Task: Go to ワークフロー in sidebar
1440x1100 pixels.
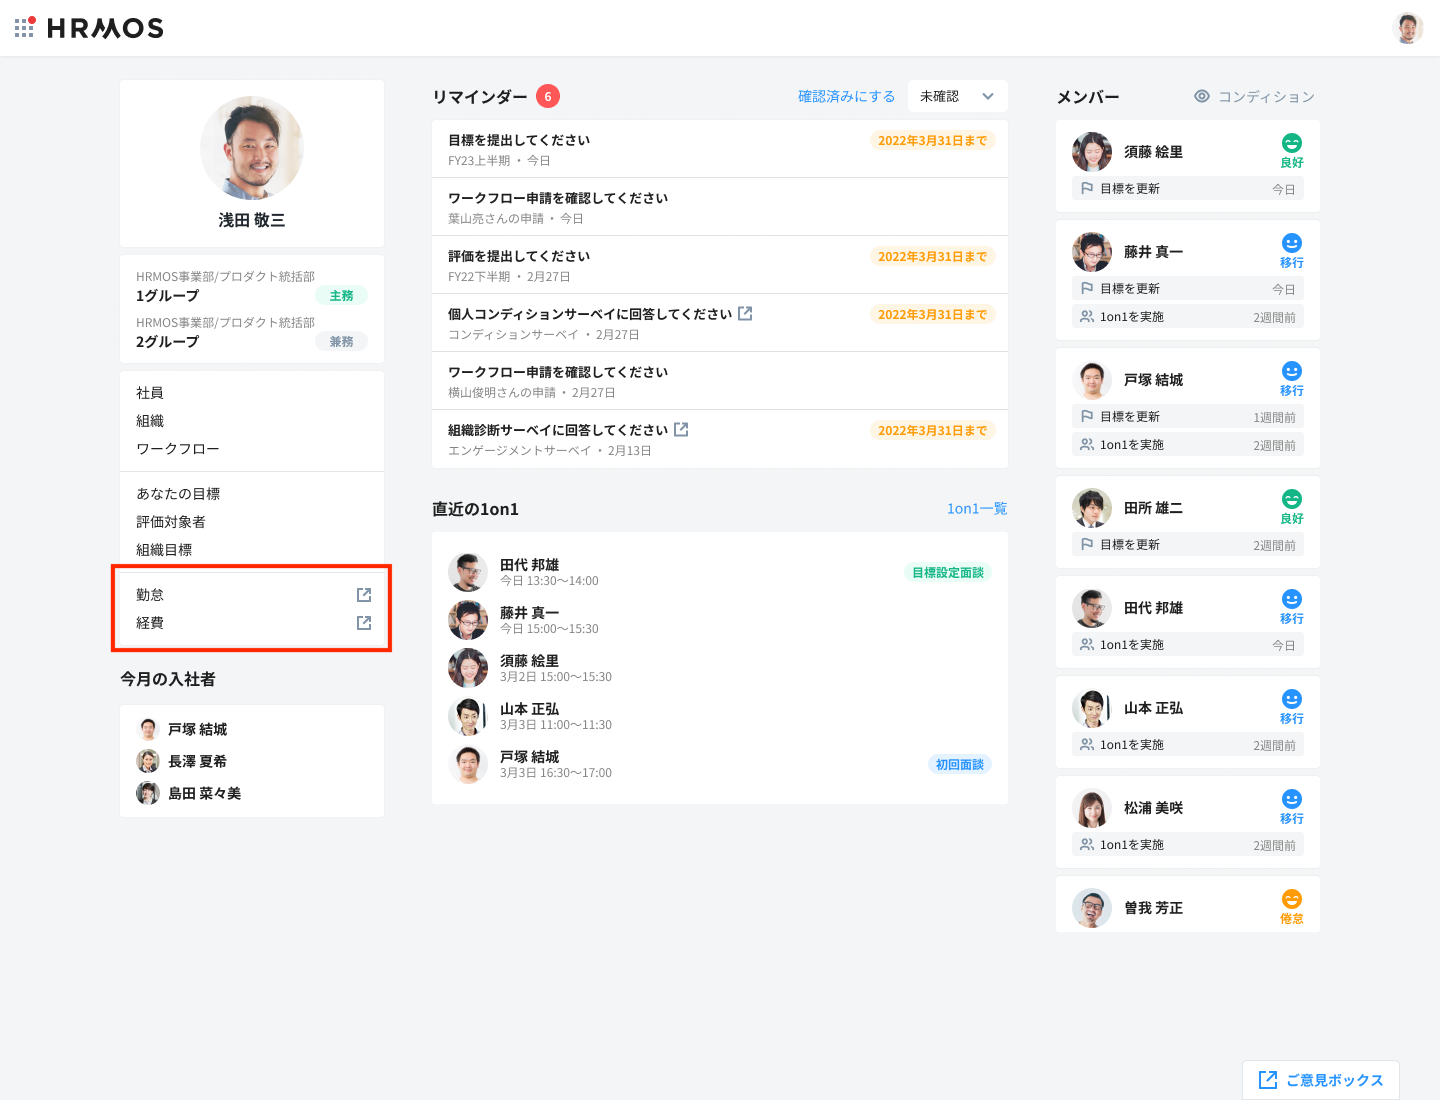Action: [177, 449]
